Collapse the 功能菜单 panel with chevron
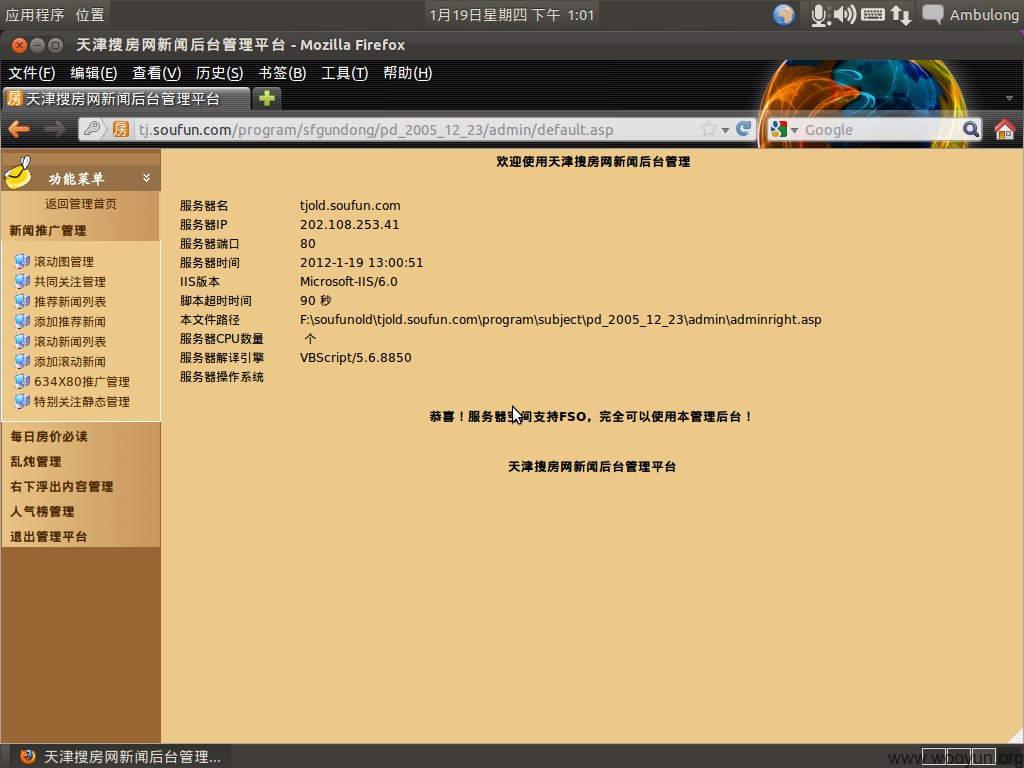1024x768 pixels. click(146, 178)
